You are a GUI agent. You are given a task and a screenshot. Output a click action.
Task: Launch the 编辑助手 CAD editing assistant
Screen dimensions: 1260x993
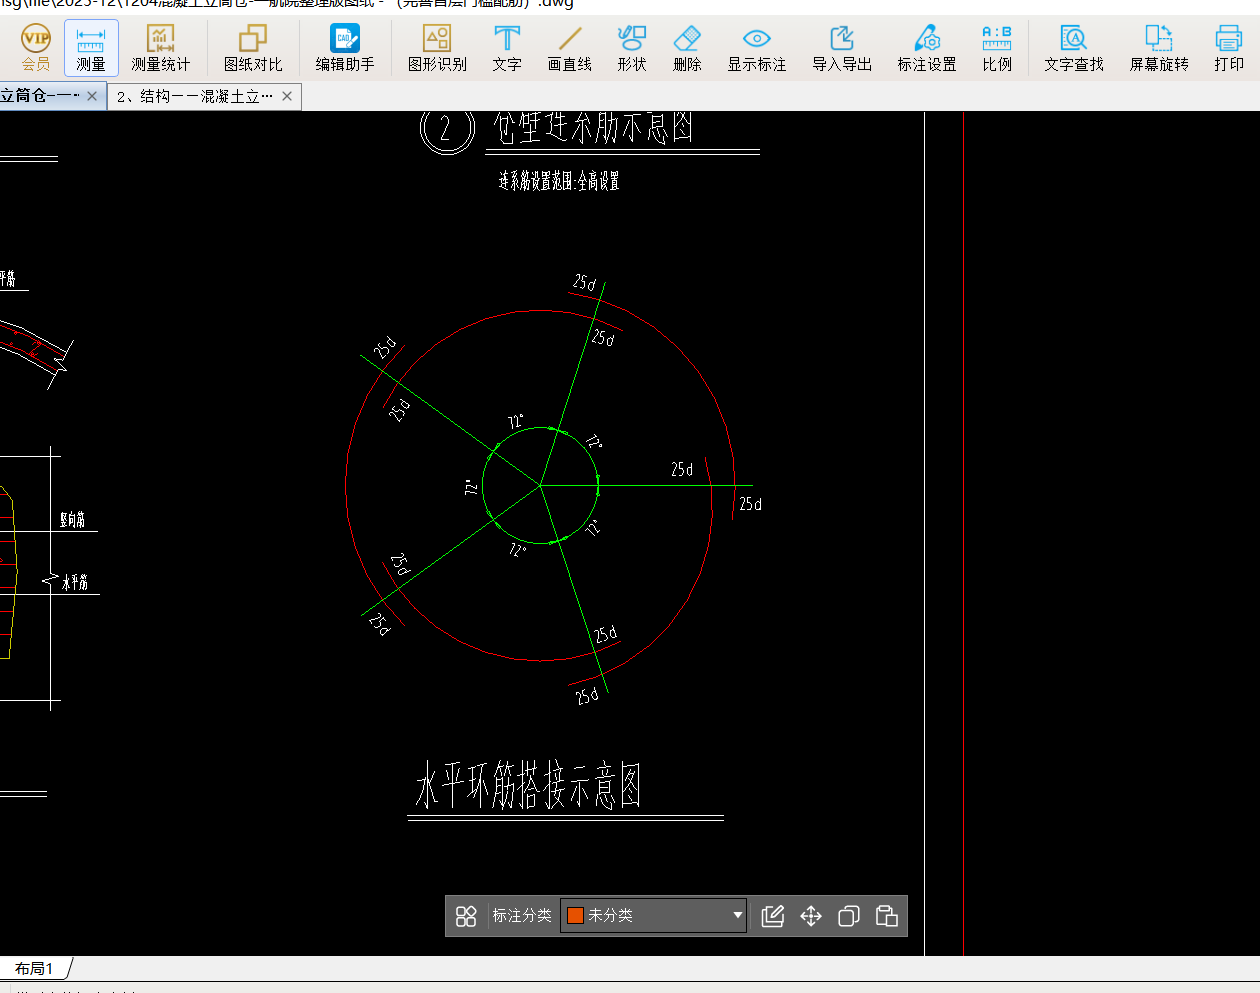[x=345, y=48]
